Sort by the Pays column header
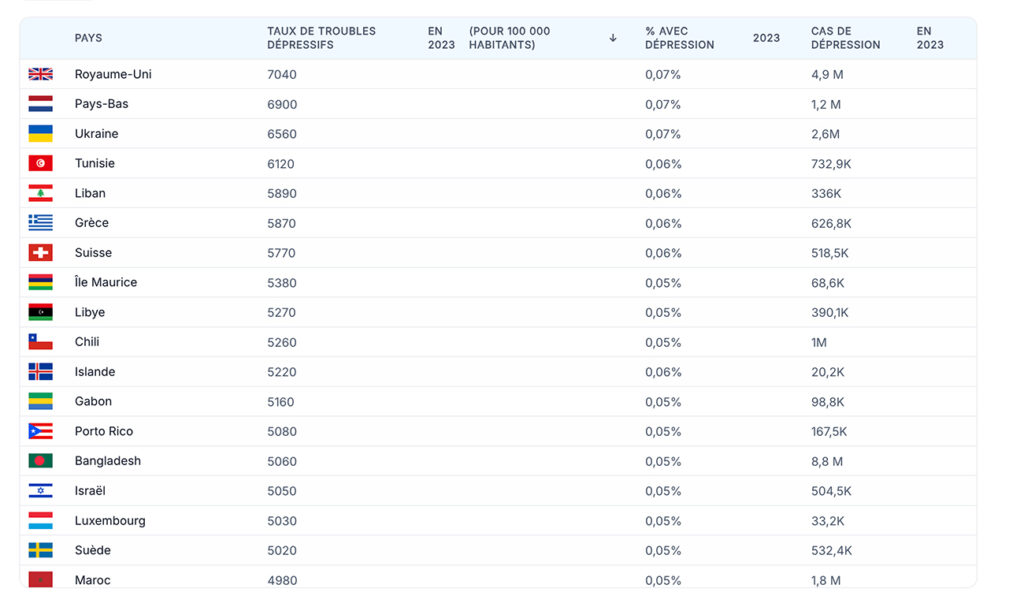This screenshot has width=1024, height=607. (x=88, y=38)
